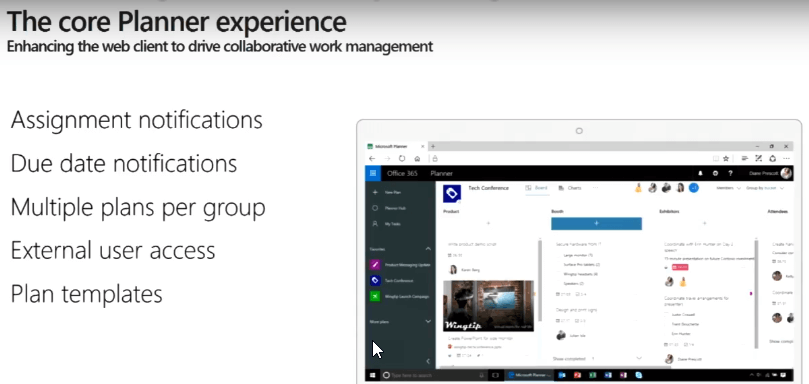Check the Trent Brouchette checklist item
The image size is (809, 384).
(x=667, y=324)
